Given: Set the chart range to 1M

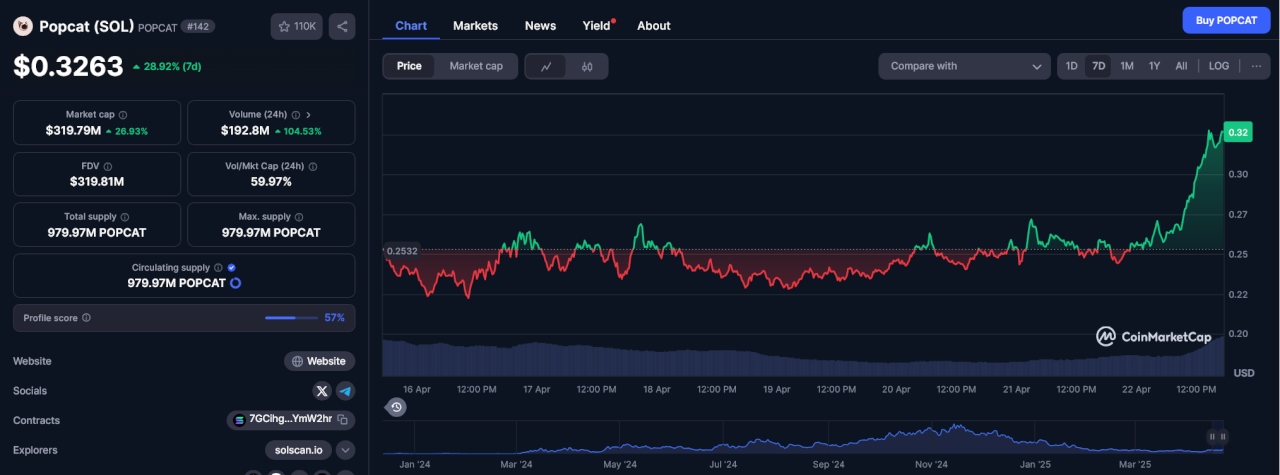Looking at the screenshot, I should point(1127,66).
